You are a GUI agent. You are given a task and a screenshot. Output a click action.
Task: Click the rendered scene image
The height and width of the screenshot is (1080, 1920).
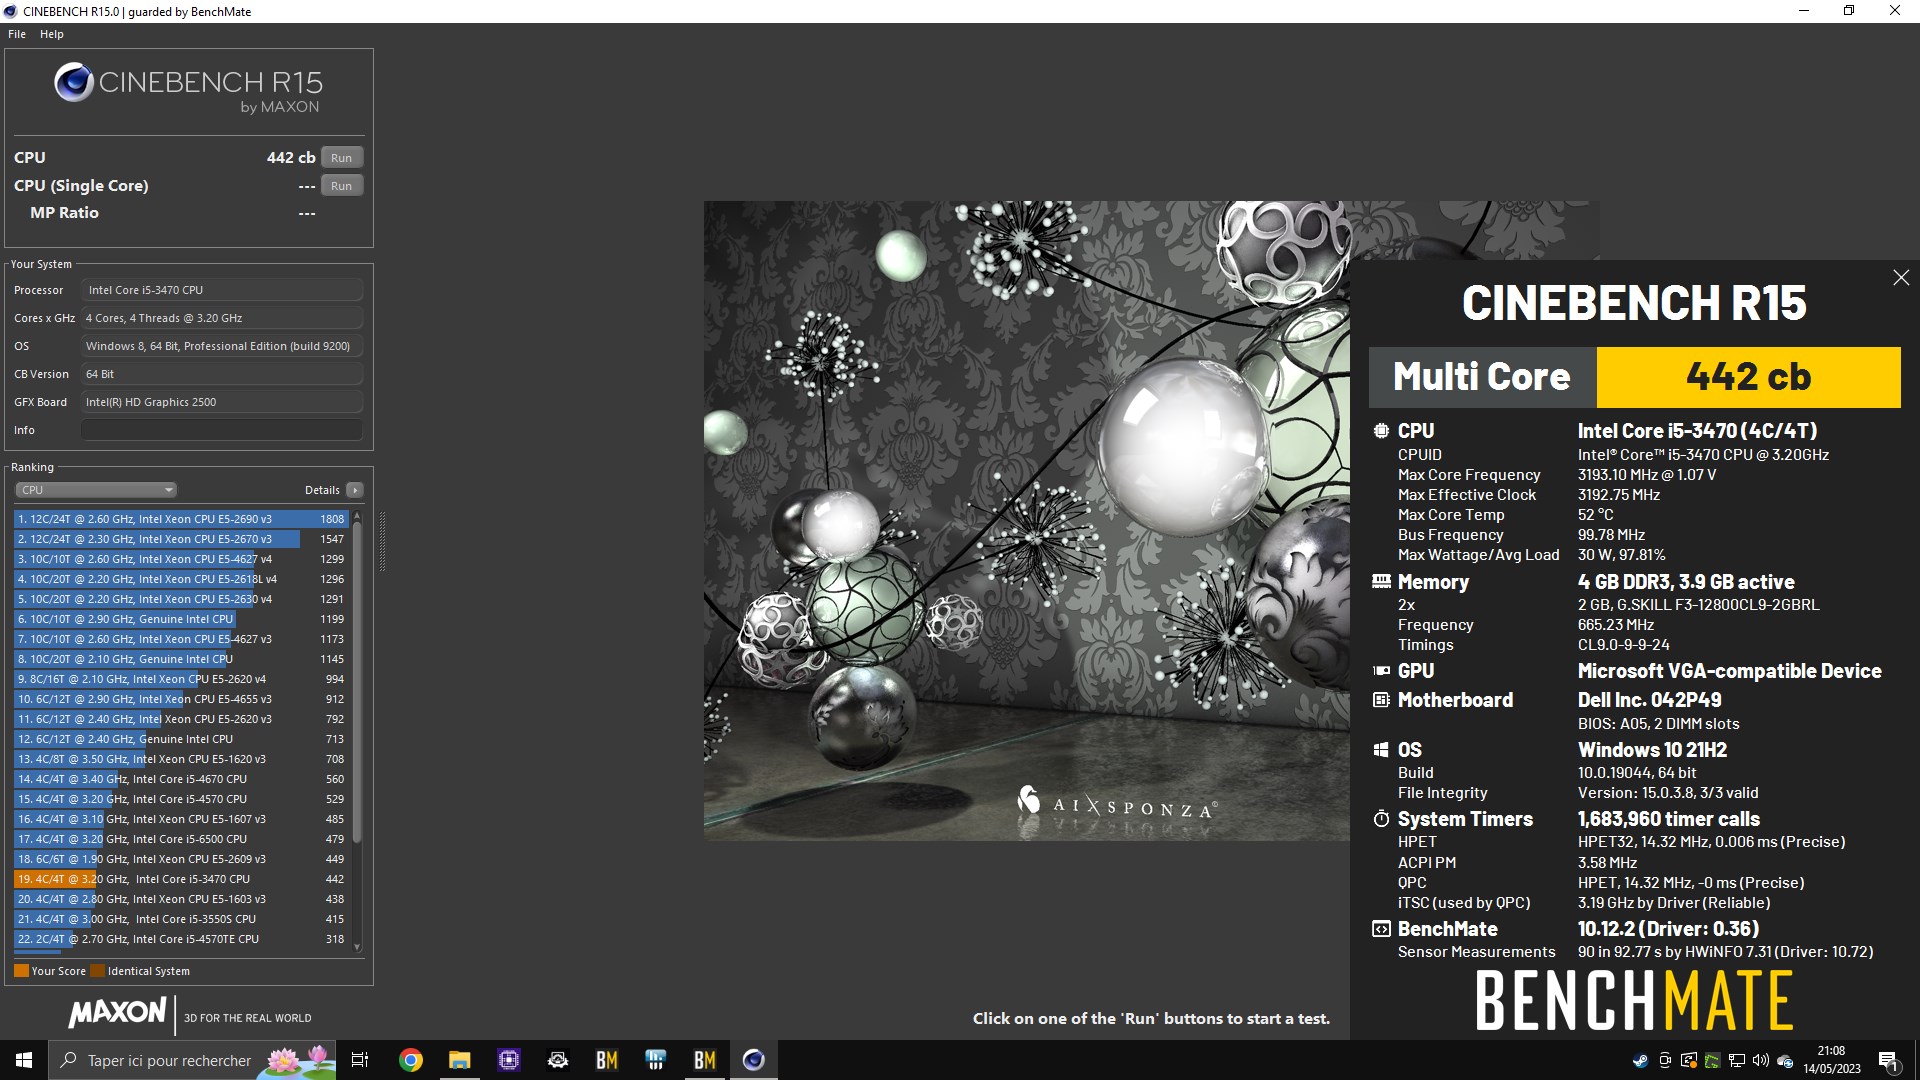1027,520
